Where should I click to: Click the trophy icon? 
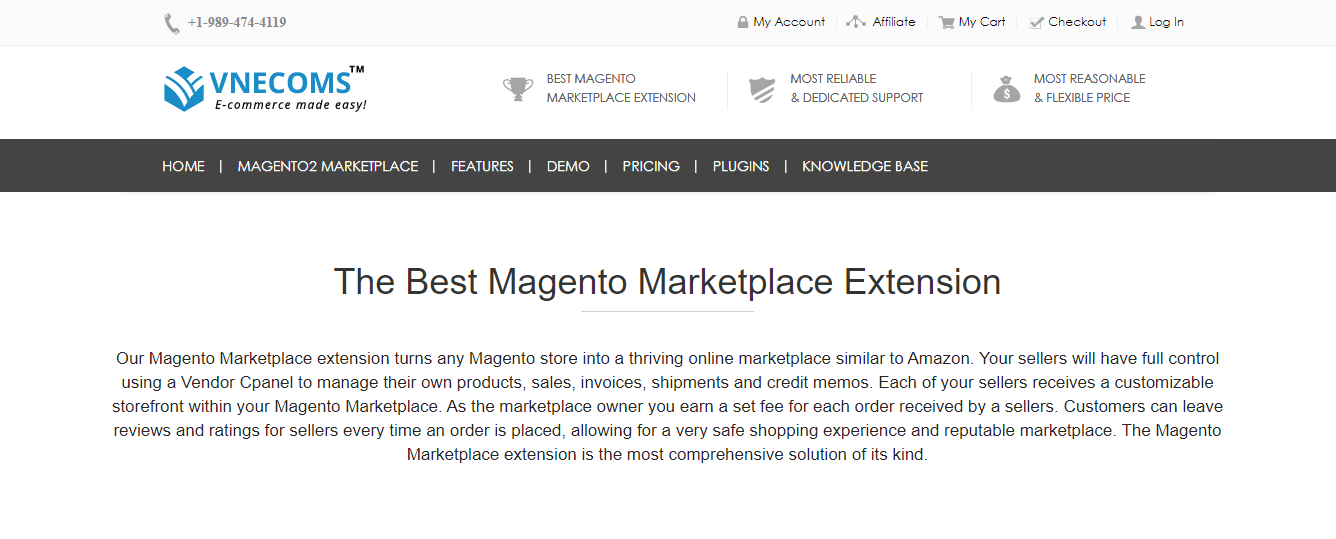(518, 89)
